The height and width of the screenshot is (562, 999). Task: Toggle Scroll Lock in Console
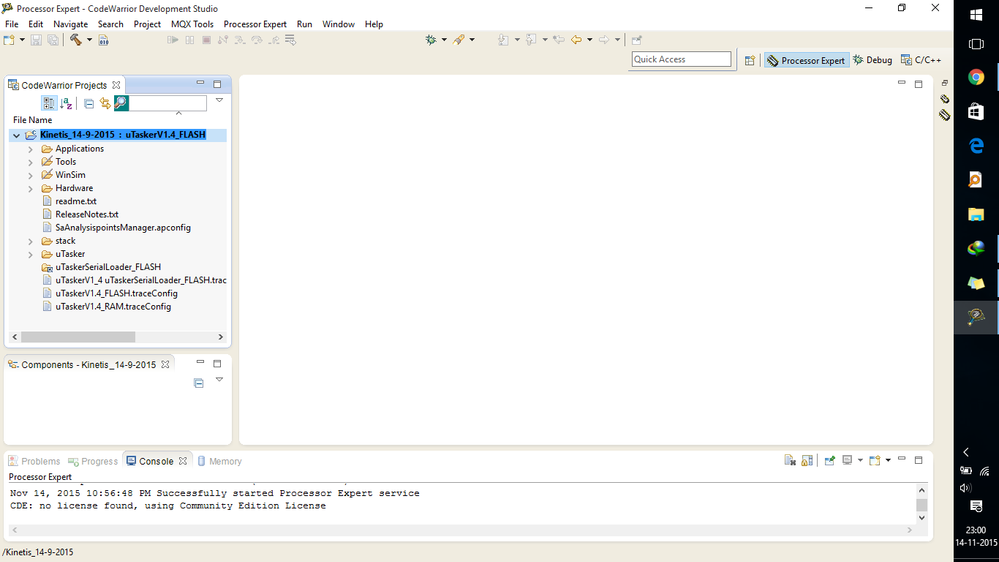[807, 460]
